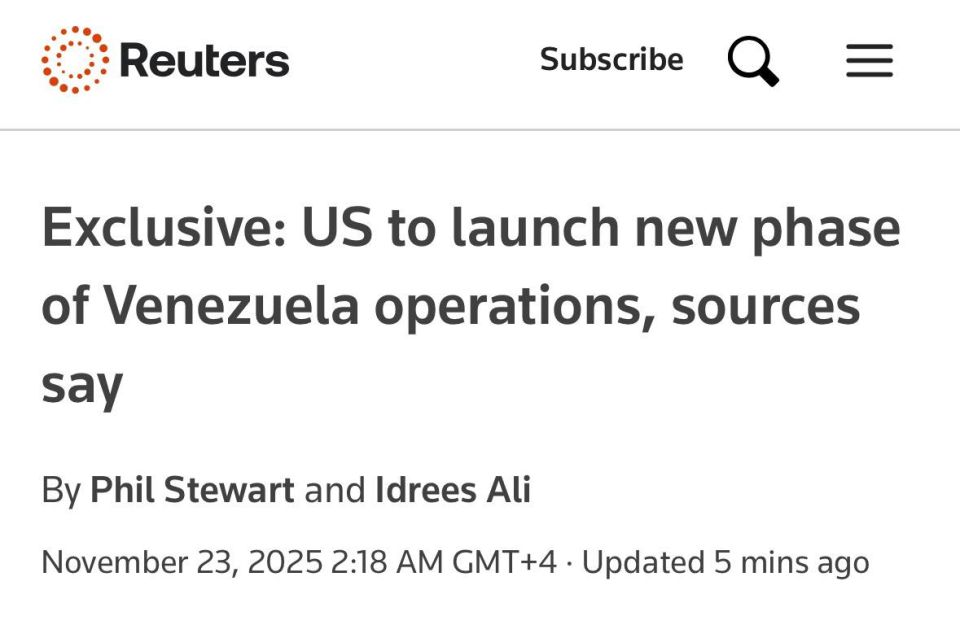Open Idrees Ali's author page

[453, 490]
